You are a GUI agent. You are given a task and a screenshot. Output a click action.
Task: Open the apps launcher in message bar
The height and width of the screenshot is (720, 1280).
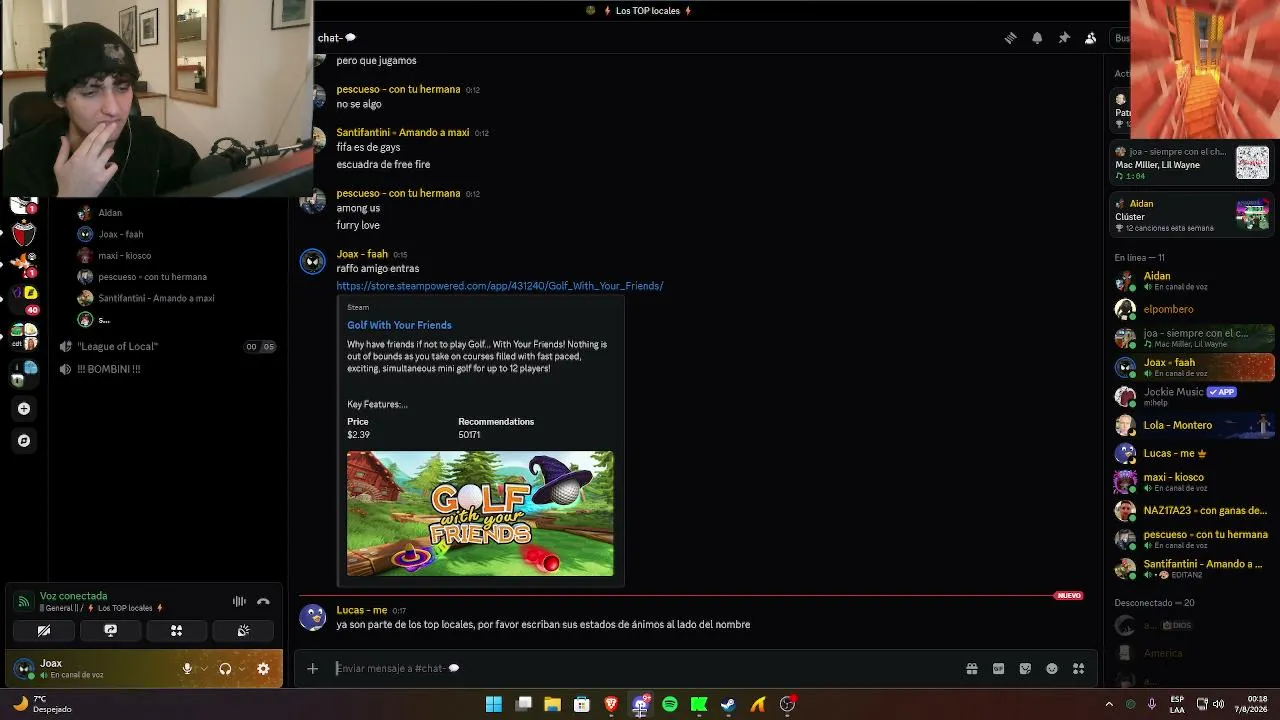[1078, 669]
